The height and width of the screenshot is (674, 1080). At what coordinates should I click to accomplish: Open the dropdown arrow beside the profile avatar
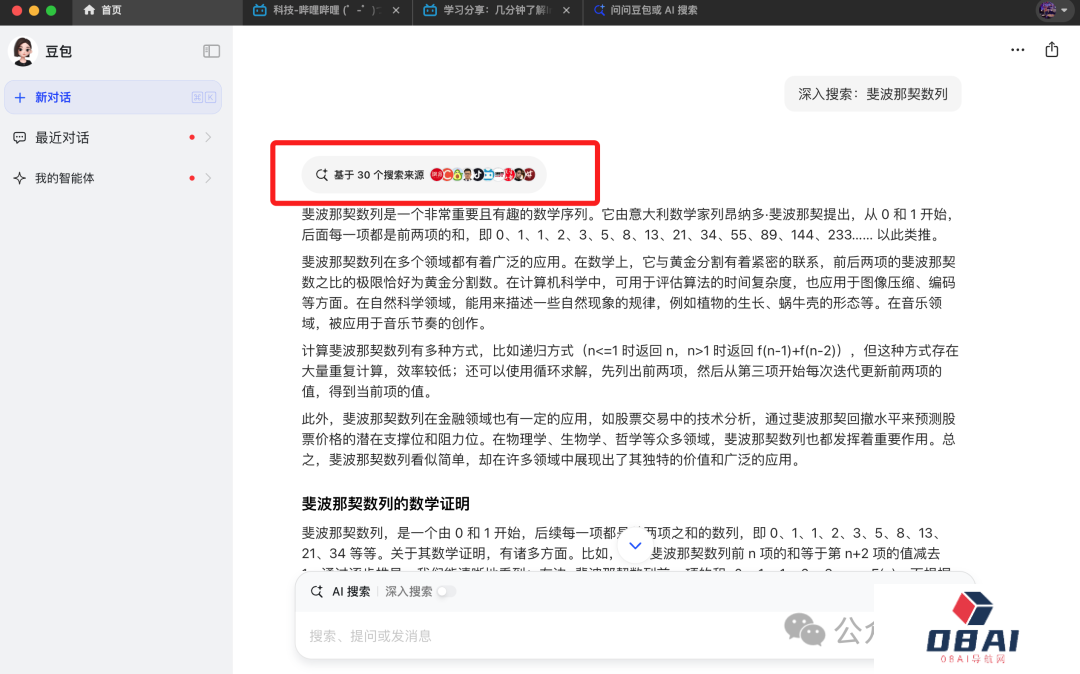pyautogui.click(x=1064, y=10)
